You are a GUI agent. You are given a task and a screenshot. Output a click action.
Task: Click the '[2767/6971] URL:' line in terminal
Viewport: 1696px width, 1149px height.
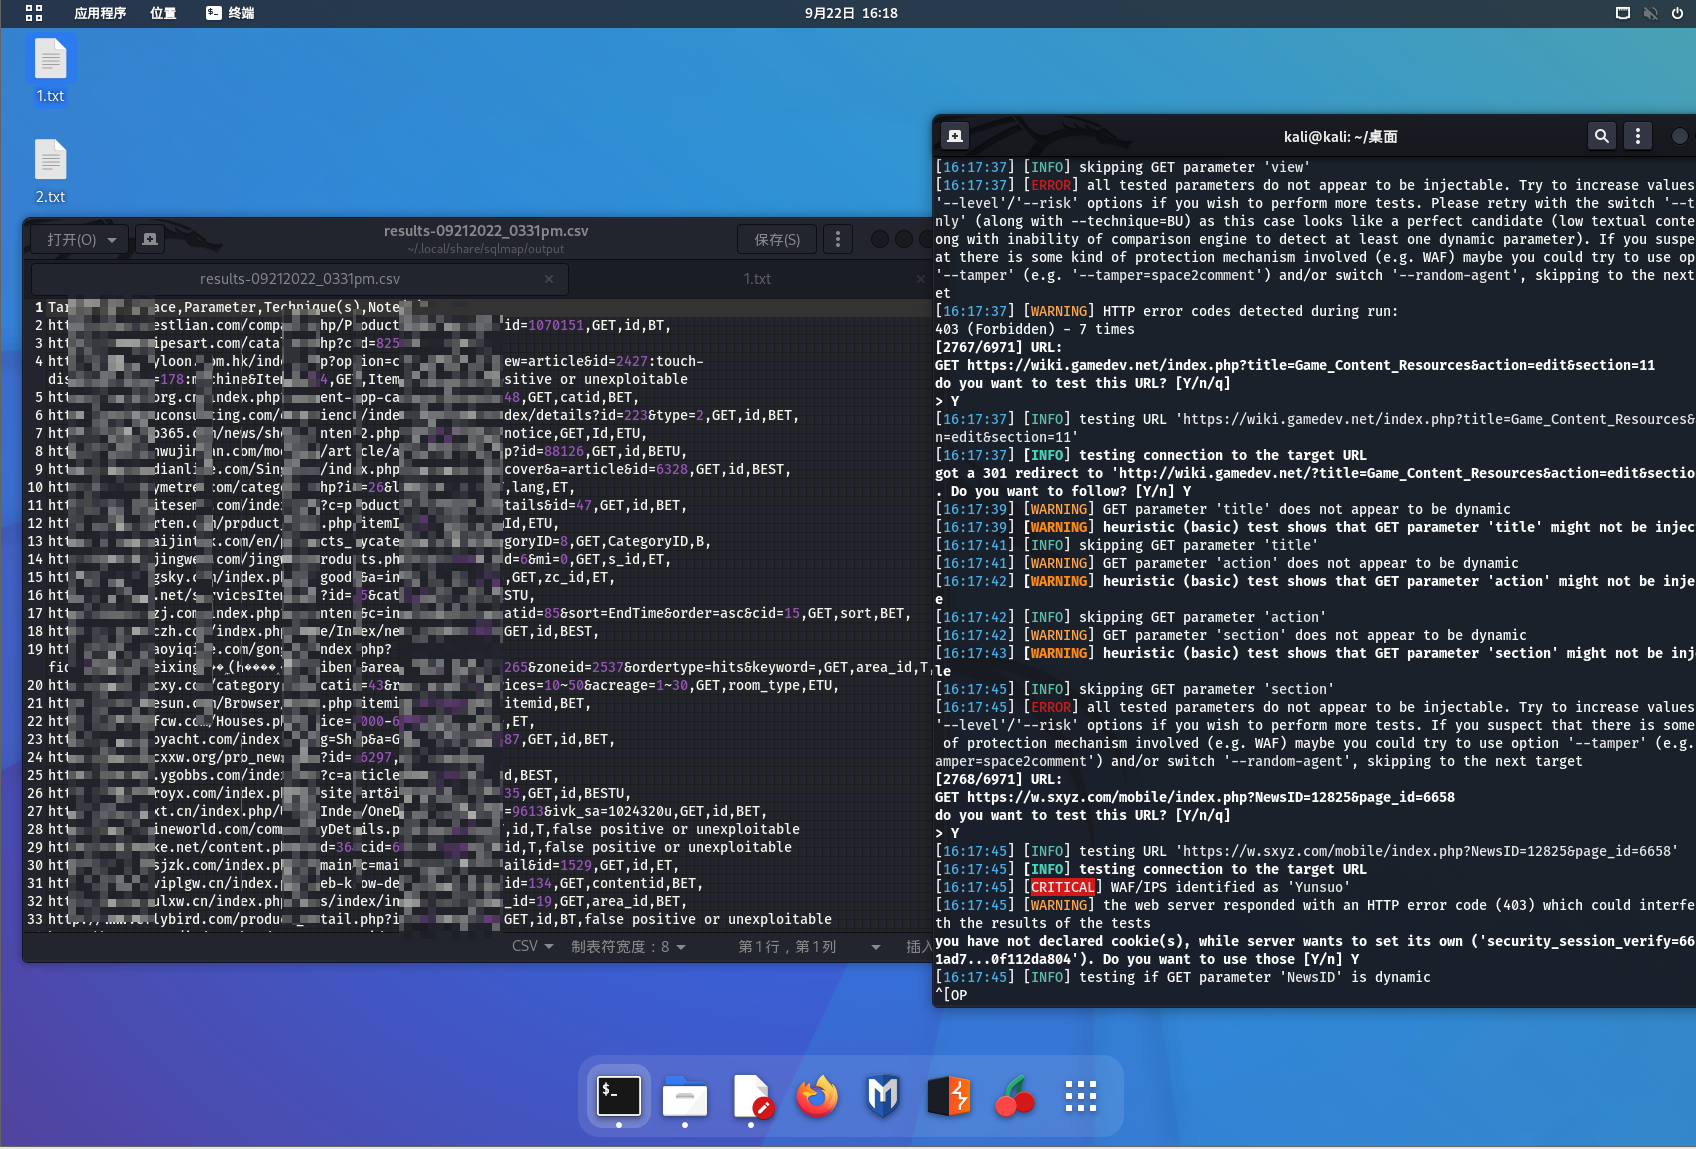(x=998, y=347)
